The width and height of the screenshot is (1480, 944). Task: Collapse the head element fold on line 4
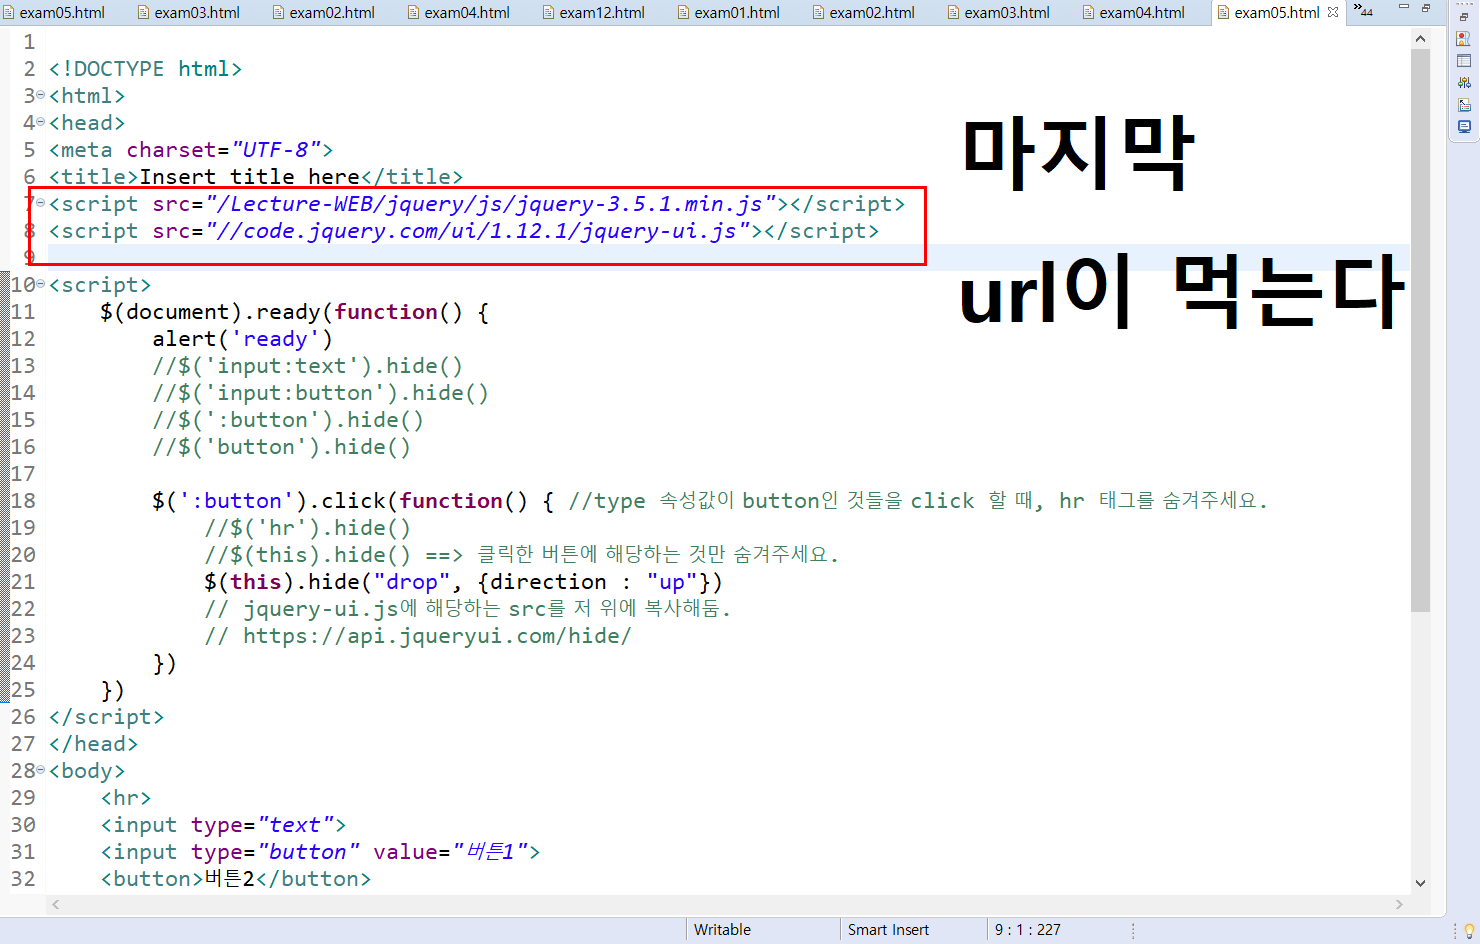tap(41, 122)
